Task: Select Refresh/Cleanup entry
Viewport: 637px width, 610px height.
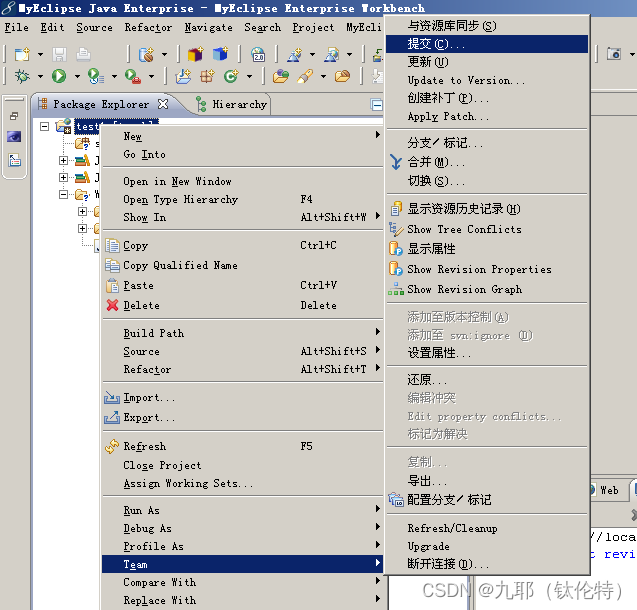Action: pos(487,528)
